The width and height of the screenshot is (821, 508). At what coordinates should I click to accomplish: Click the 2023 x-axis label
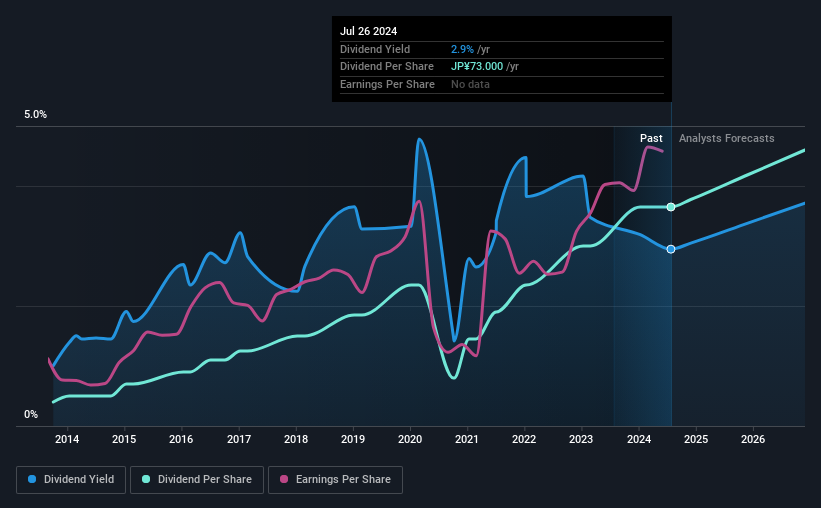[x=581, y=439]
